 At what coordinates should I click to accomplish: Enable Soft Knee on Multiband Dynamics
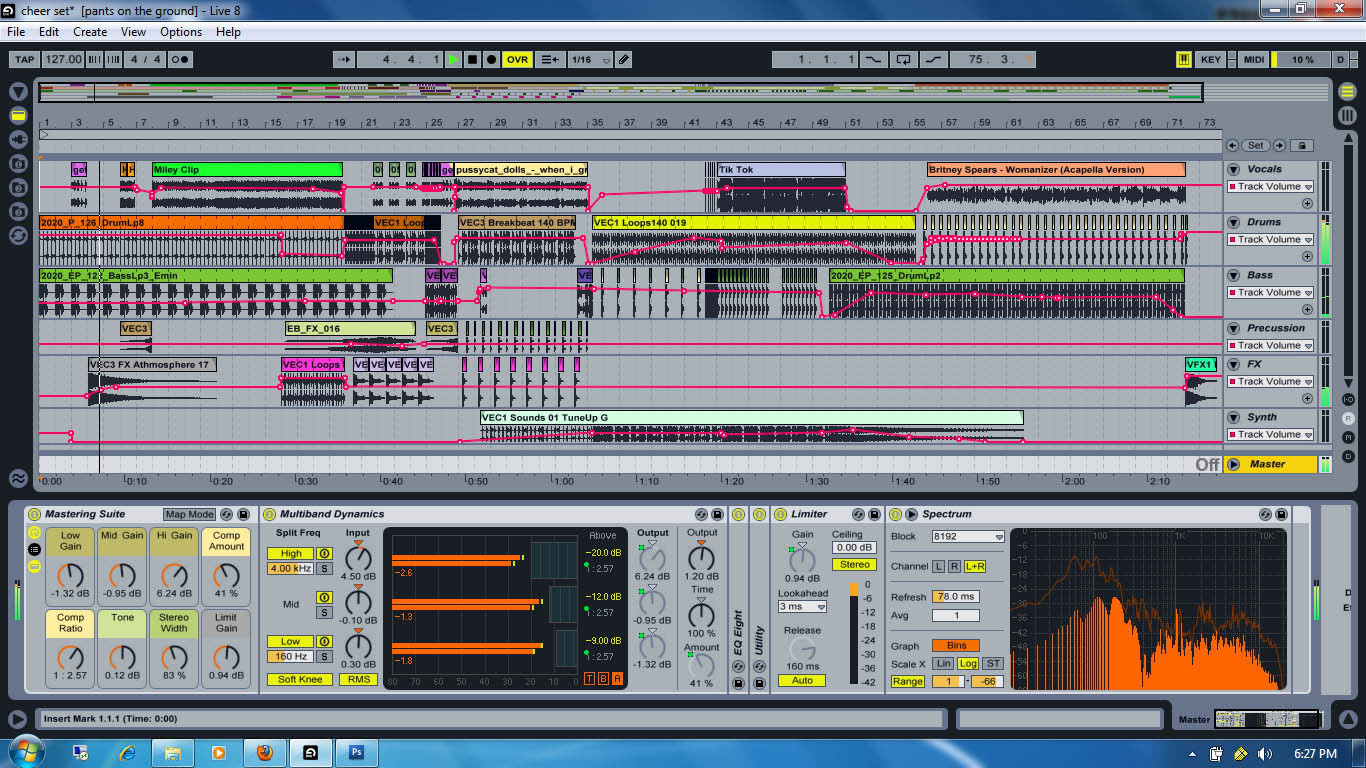click(x=297, y=679)
